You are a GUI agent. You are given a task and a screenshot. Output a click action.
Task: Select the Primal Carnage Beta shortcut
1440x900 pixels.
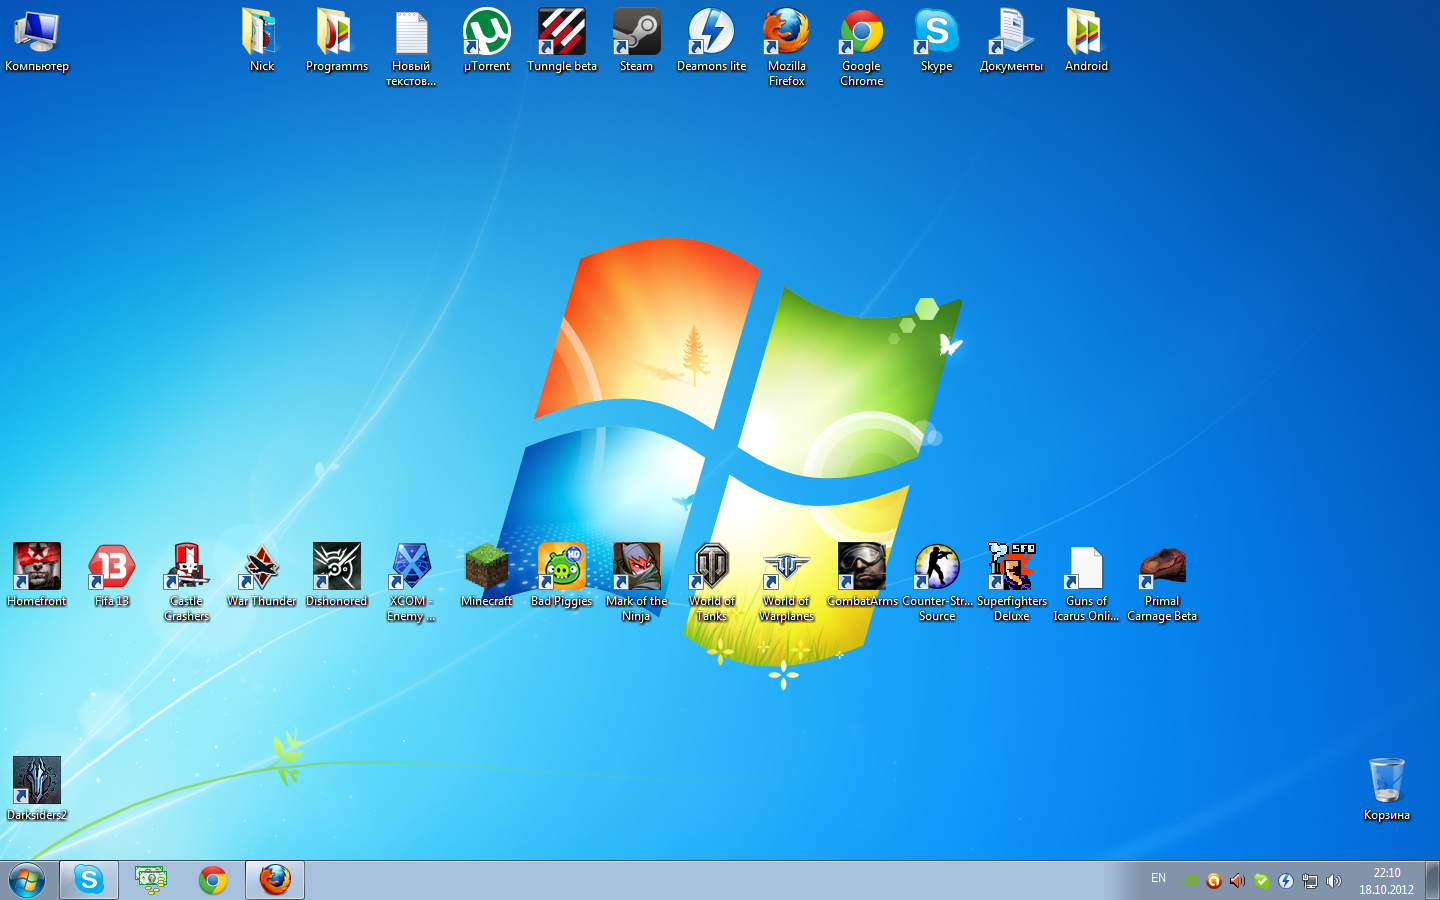tap(1162, 582)
